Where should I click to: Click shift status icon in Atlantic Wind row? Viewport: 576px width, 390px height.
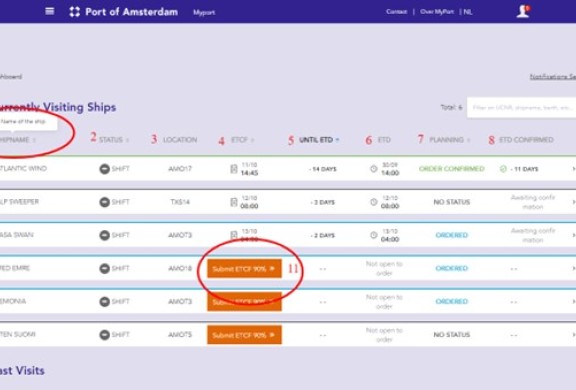(104, 169)
